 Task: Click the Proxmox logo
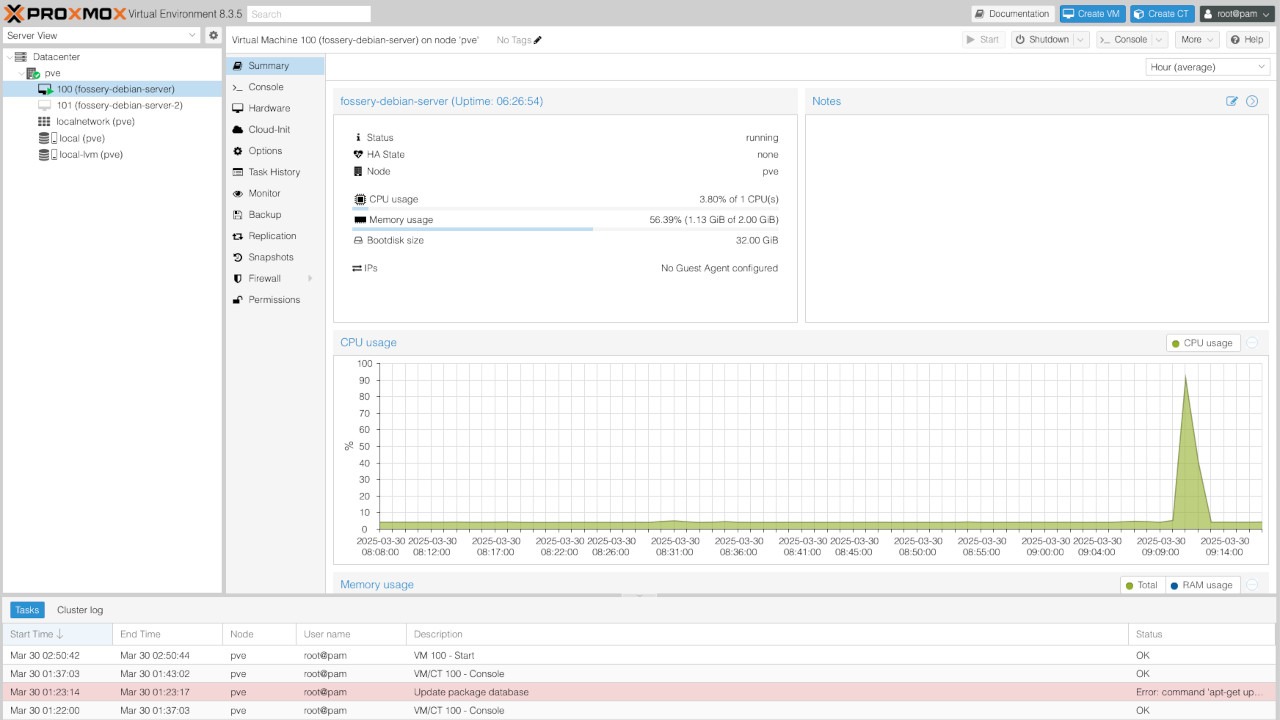tap(65, 13)
